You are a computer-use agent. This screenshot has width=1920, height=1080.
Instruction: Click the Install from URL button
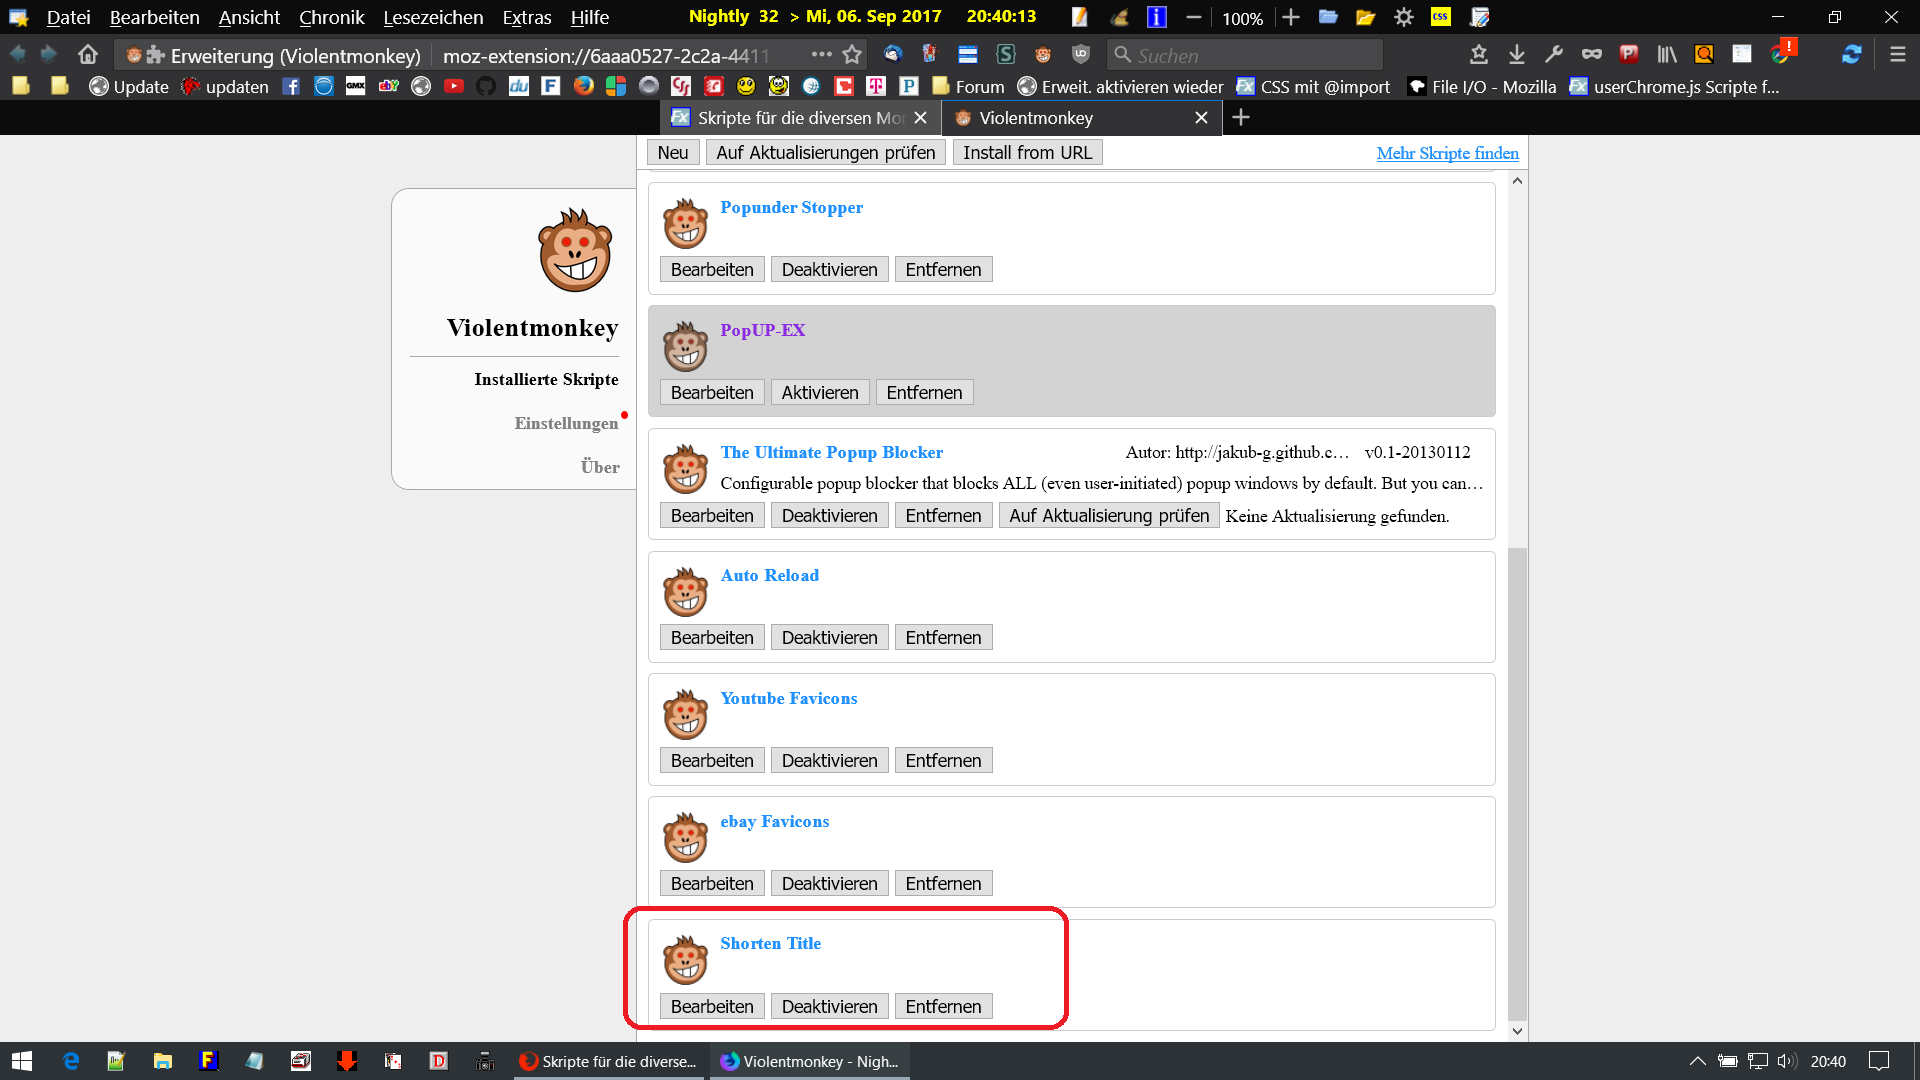click(1027, 153)
